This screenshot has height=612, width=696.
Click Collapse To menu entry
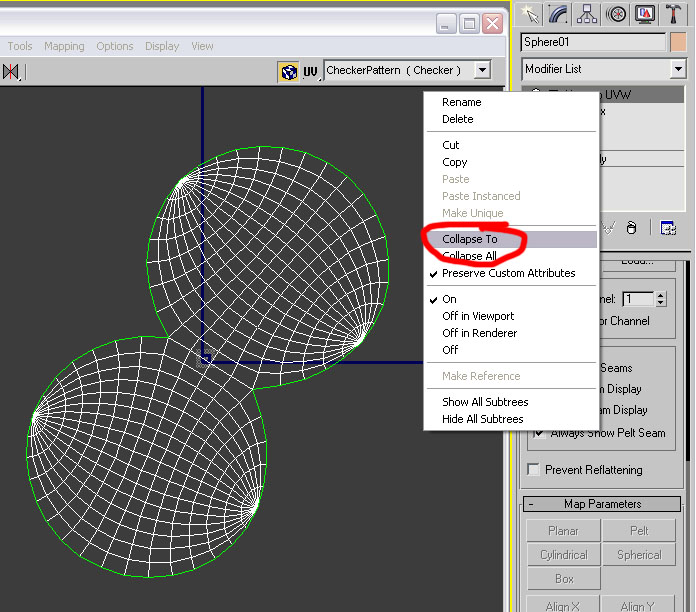tap(510, 239)
